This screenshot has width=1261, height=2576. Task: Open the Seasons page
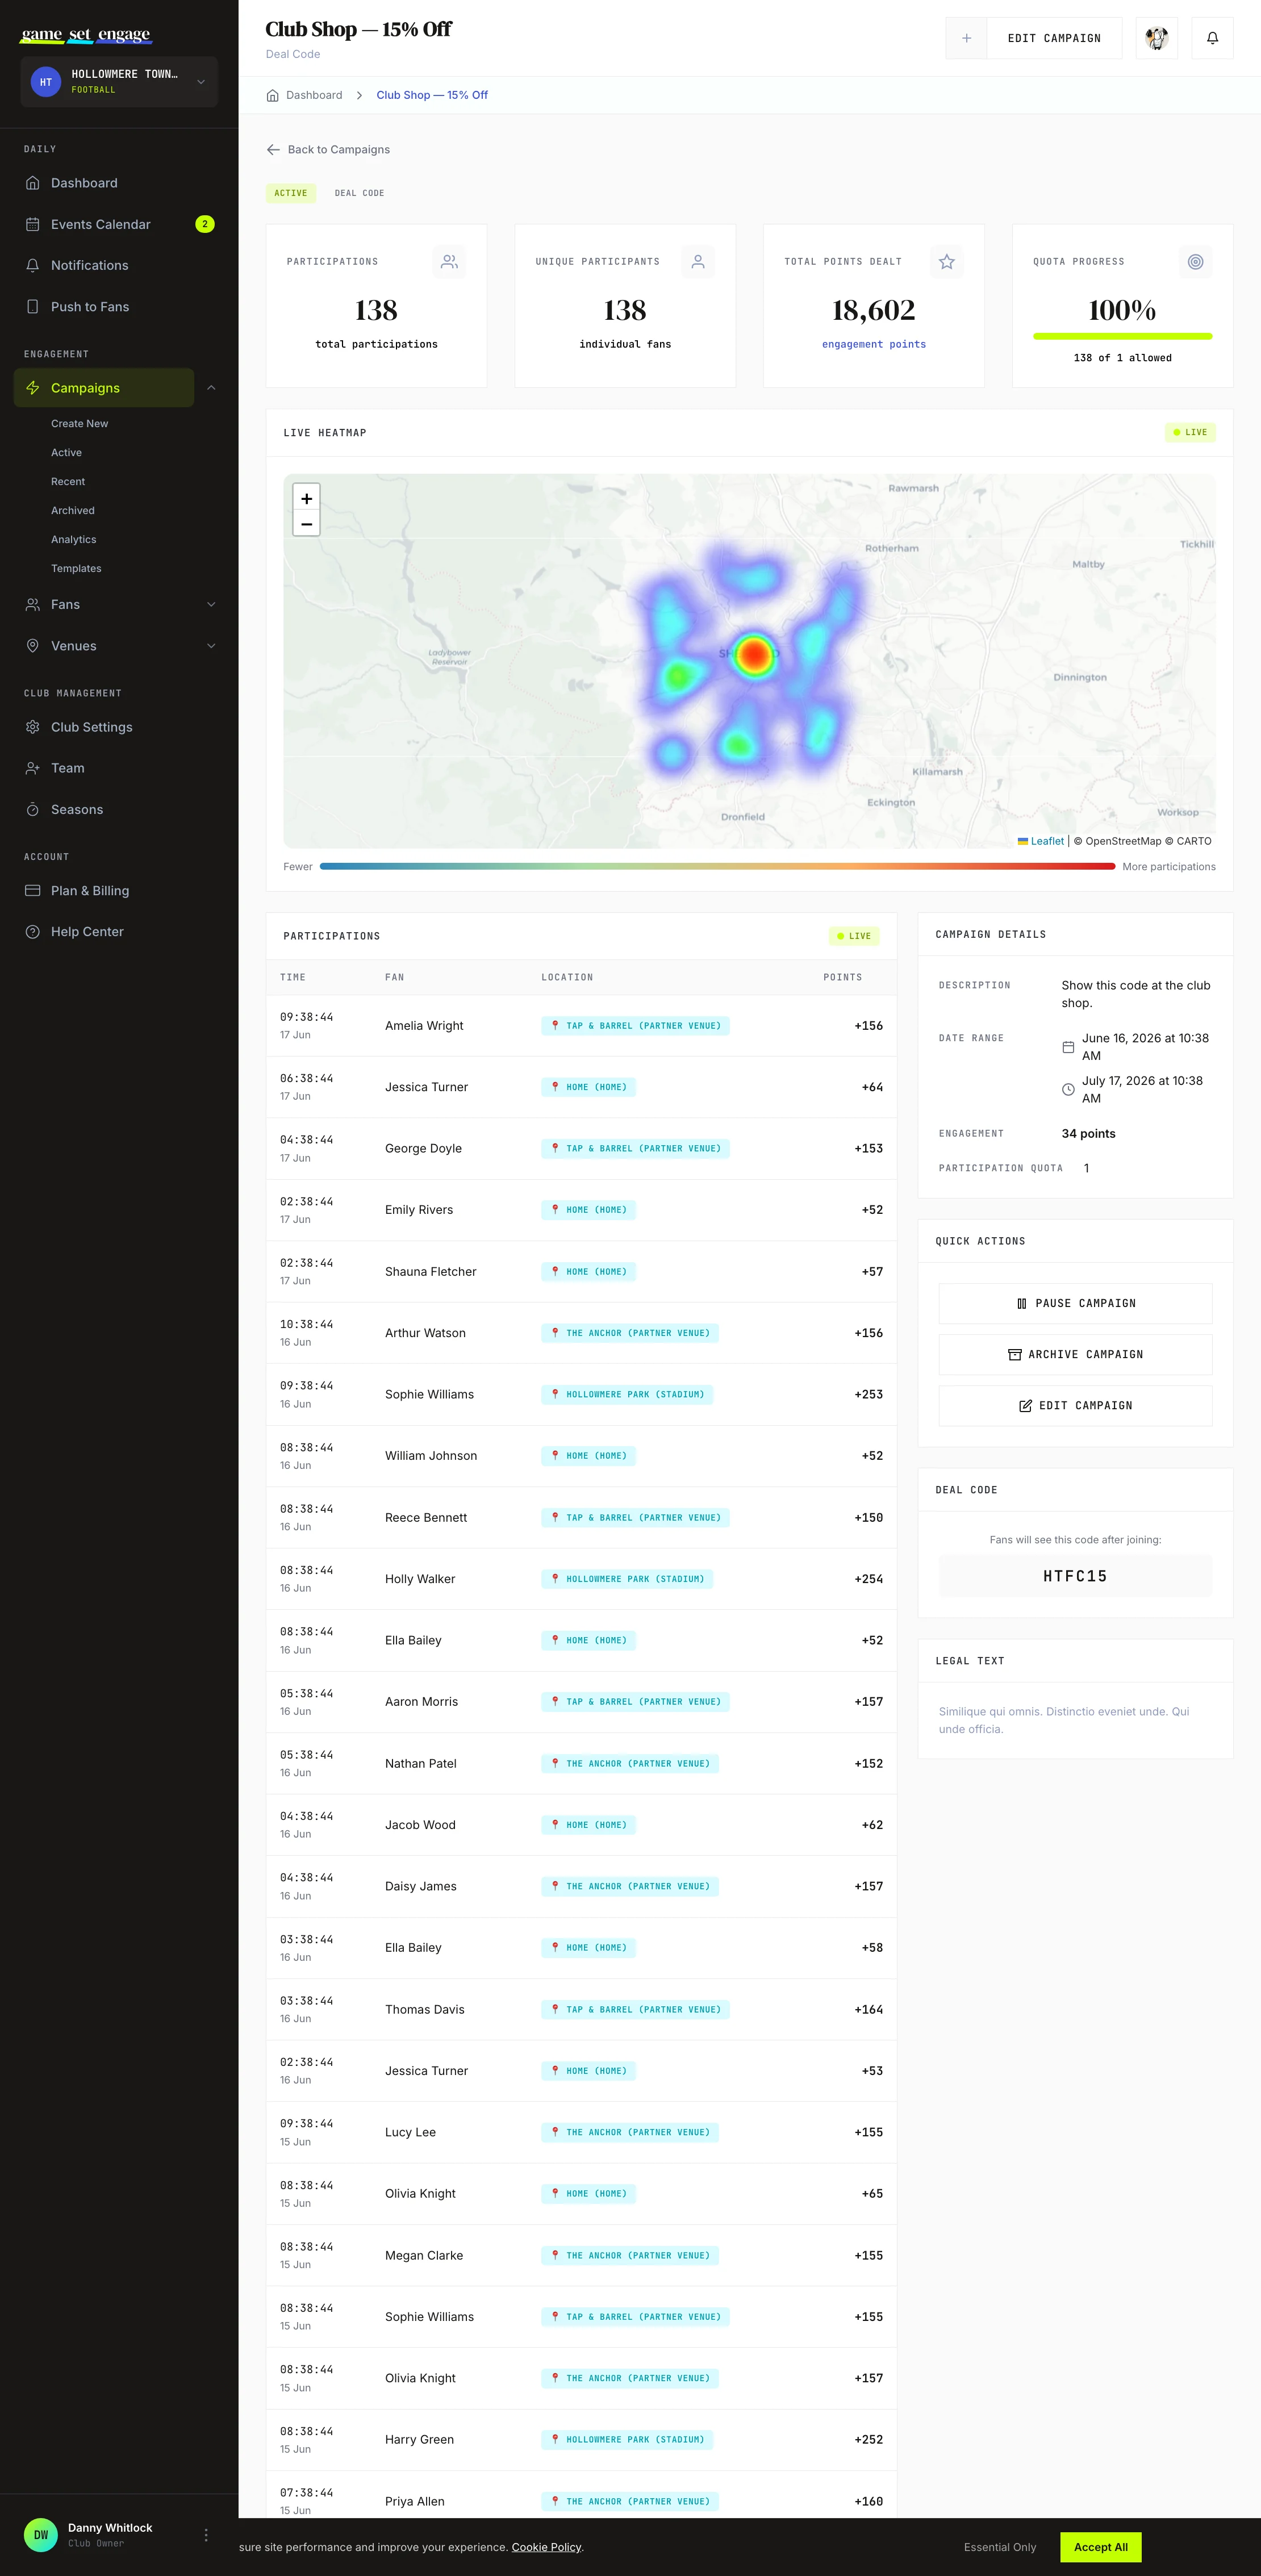(x=118, y=810)
